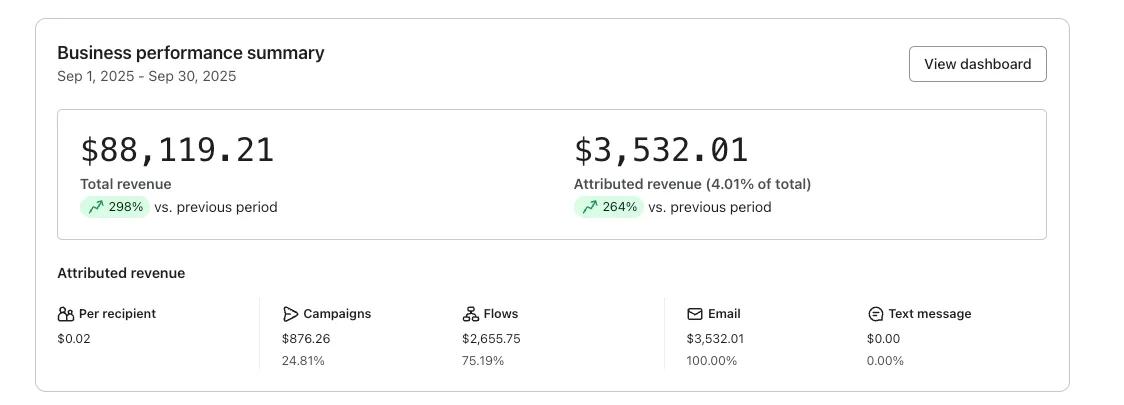Click the Email envelope icon
1124x405 pixels.
pos(695,314)
